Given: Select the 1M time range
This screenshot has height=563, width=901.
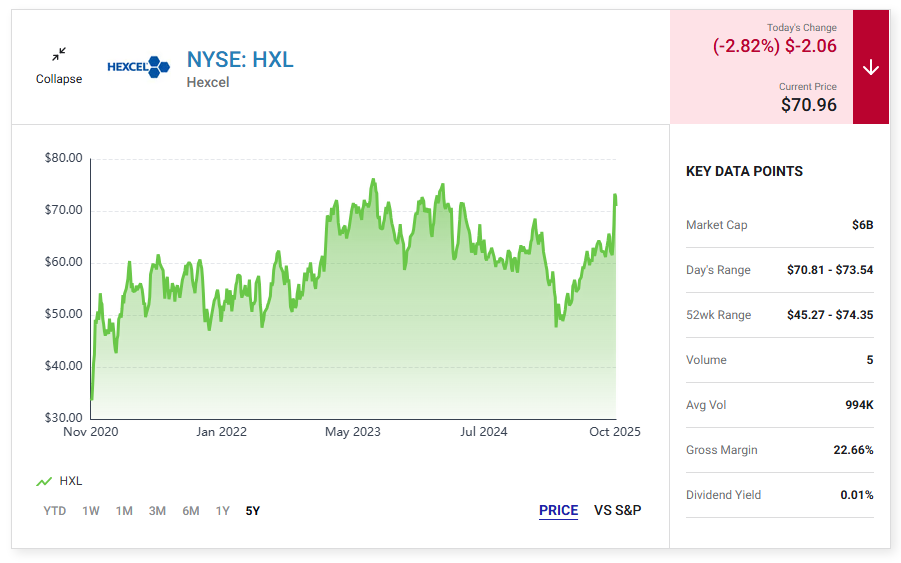Looking at the screenshot, I should (124, 511).
